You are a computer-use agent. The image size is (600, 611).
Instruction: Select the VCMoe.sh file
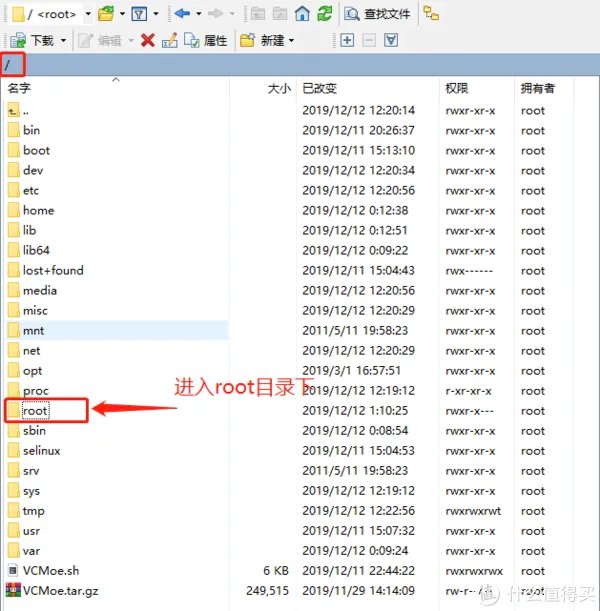(50, 571)
